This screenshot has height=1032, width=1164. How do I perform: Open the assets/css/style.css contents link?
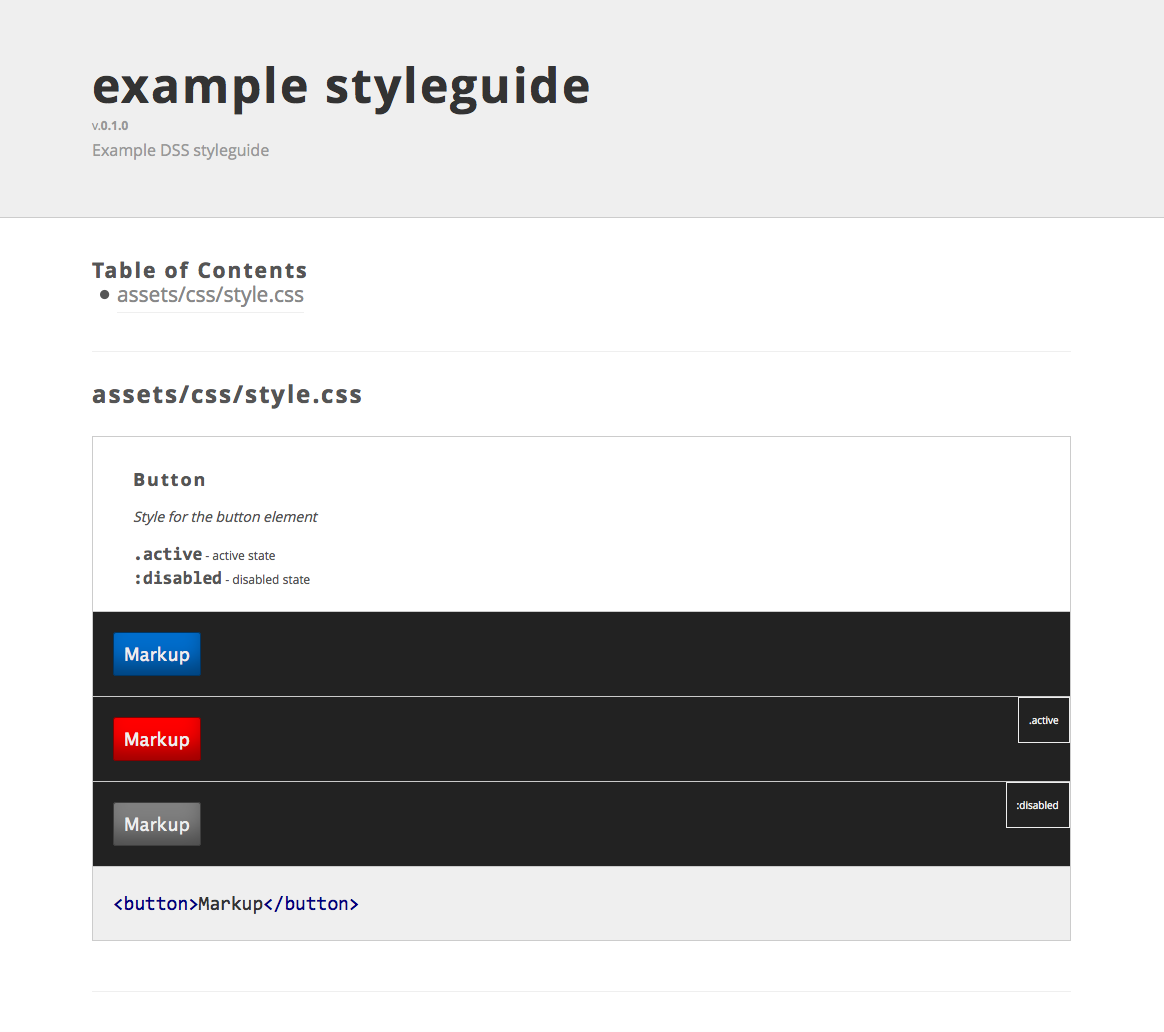coord(210,295)
